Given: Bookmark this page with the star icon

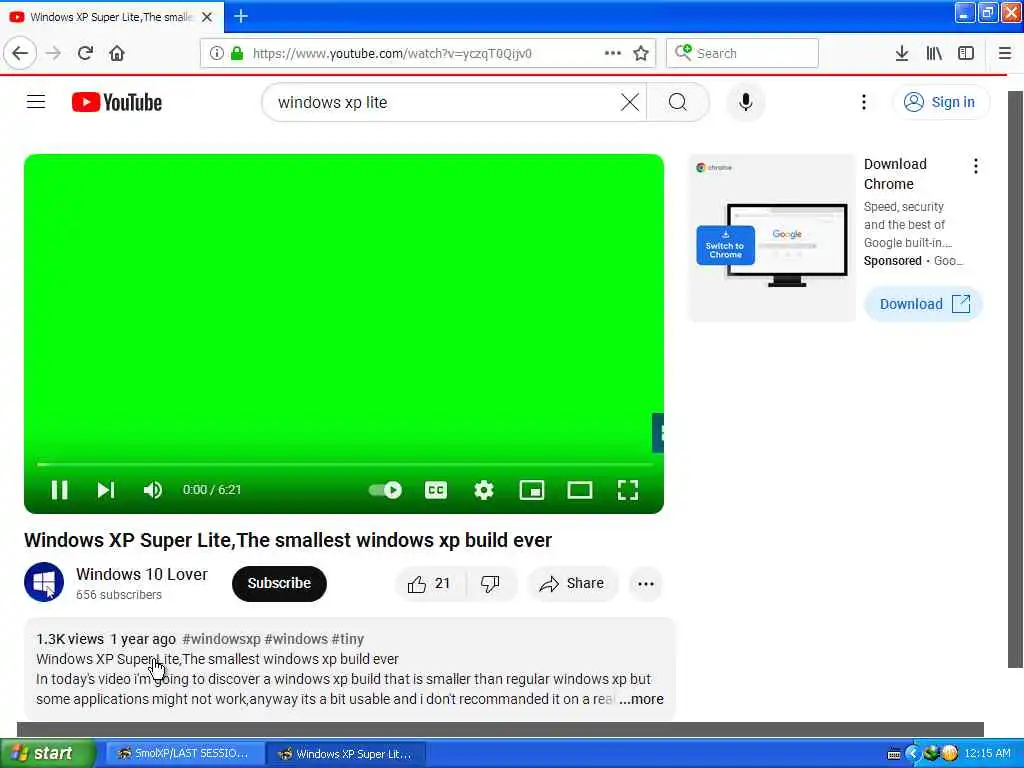Looking at the screenshot, I should click(x=641, y=53).
